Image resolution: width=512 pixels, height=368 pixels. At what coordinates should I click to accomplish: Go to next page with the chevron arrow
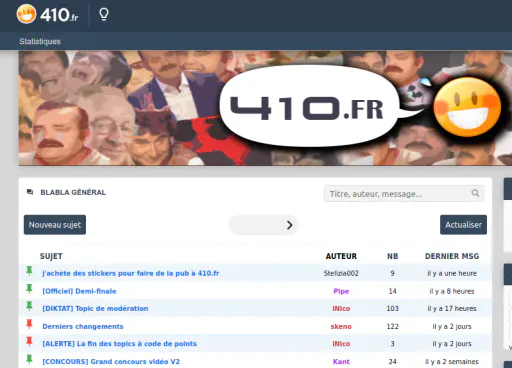(289, 225)
